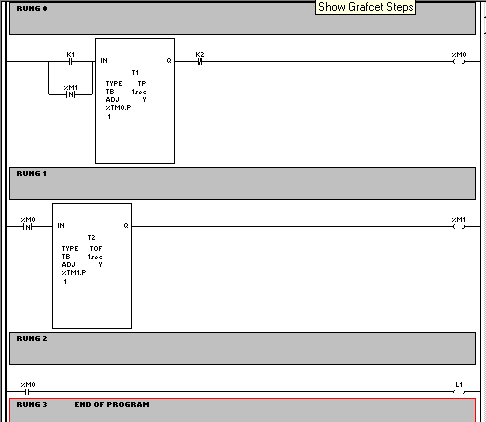The height and width of the screenshot is (422, 486).
Task: Select the Rung 1 header bar
Action: click(242, 183)
